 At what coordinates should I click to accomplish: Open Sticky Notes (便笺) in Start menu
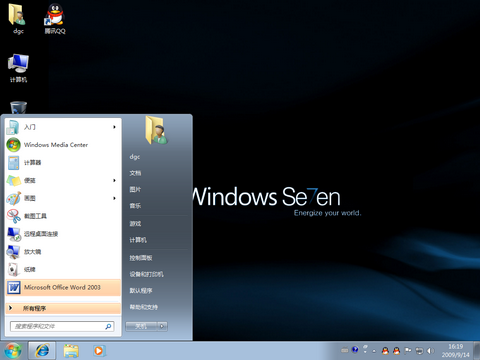coord(63,180)
